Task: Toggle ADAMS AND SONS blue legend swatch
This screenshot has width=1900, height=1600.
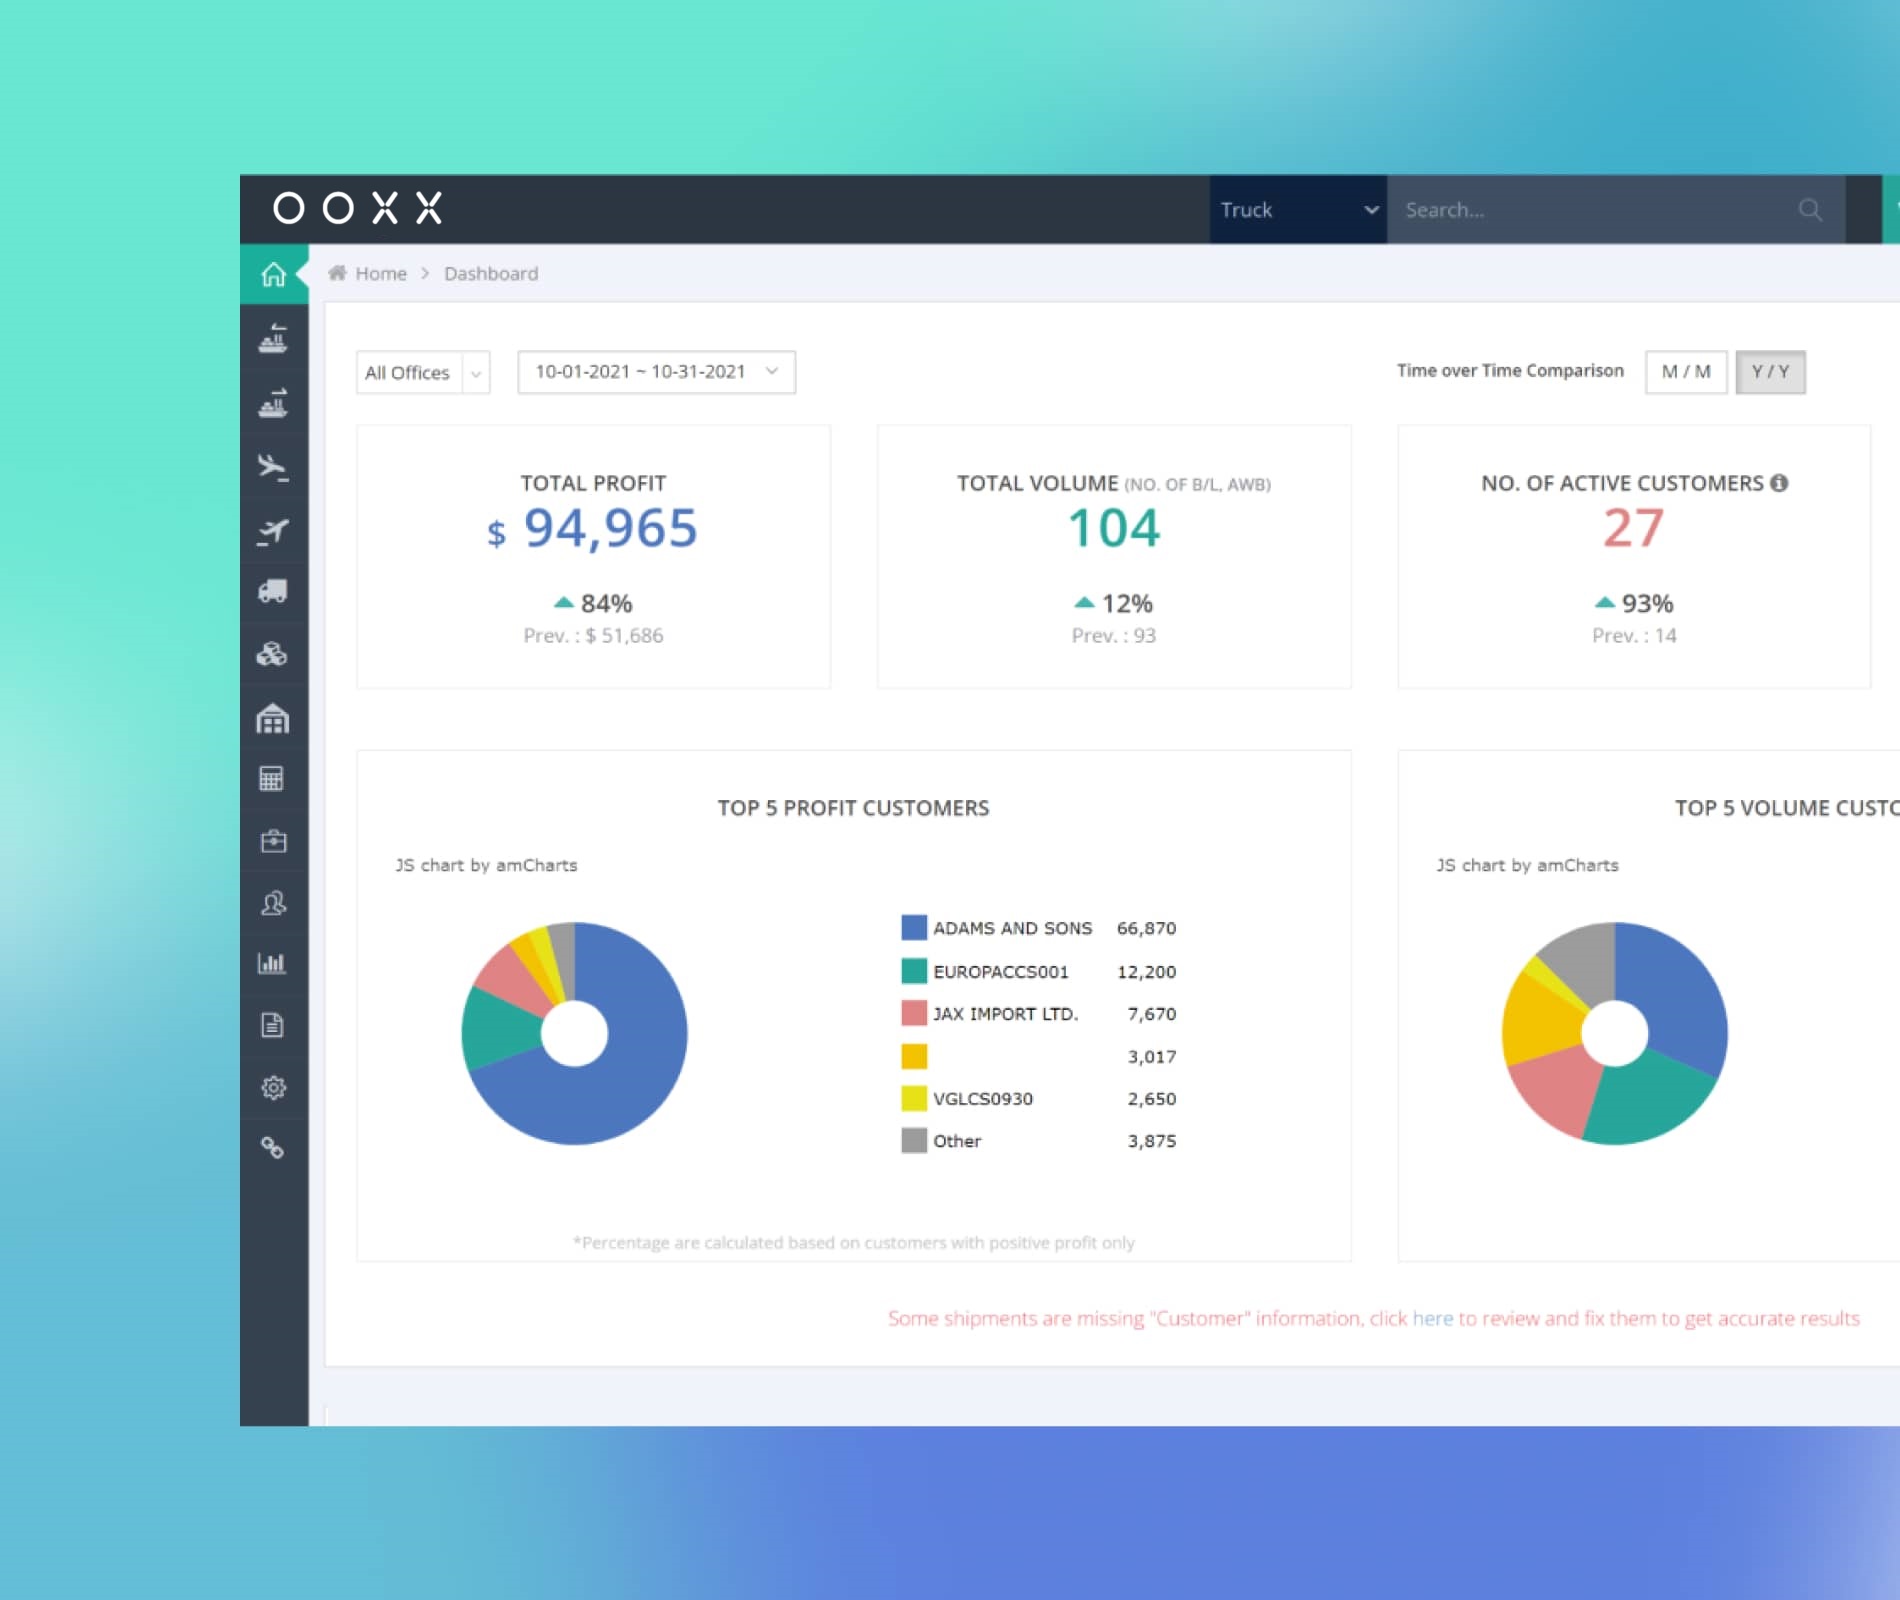Action: pyautogui.click(x=914, y=928)
